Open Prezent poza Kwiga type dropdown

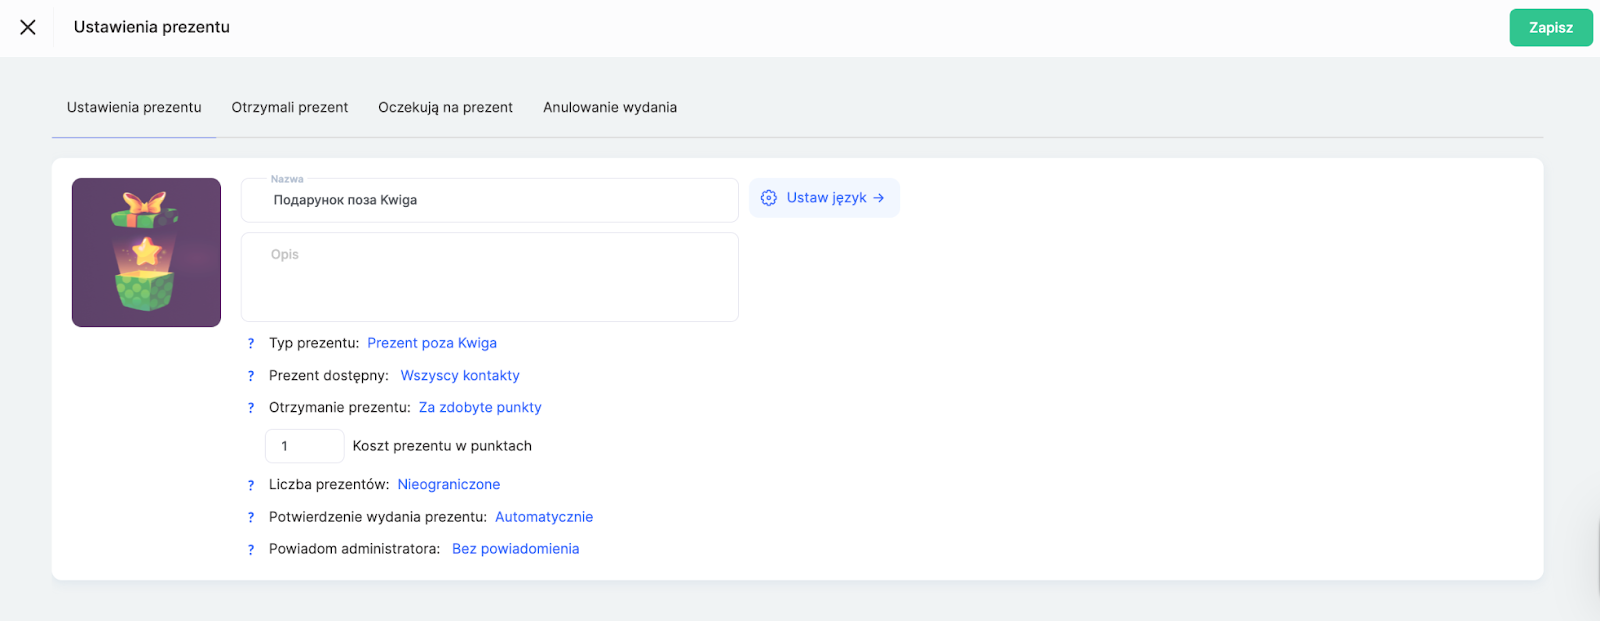click(431, 343)
